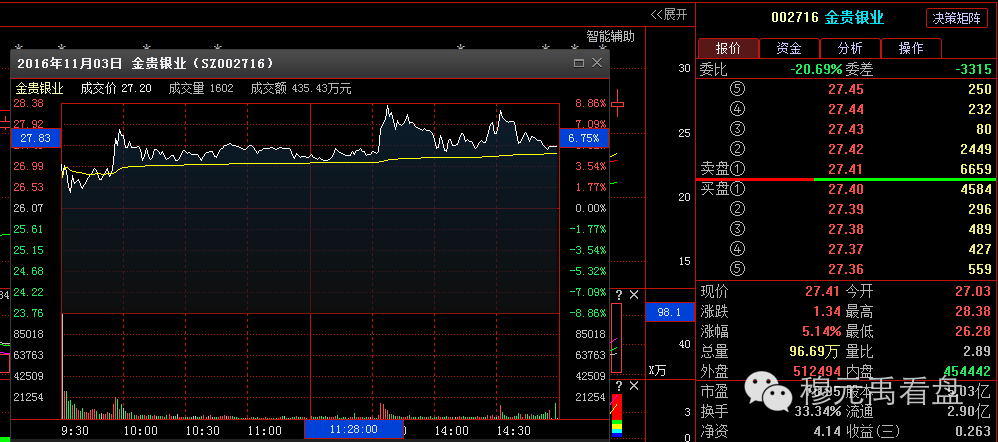Click stock name 金贵银业 in right header
Viewport: 998px width, 442px height.
[x=854, y=18]
